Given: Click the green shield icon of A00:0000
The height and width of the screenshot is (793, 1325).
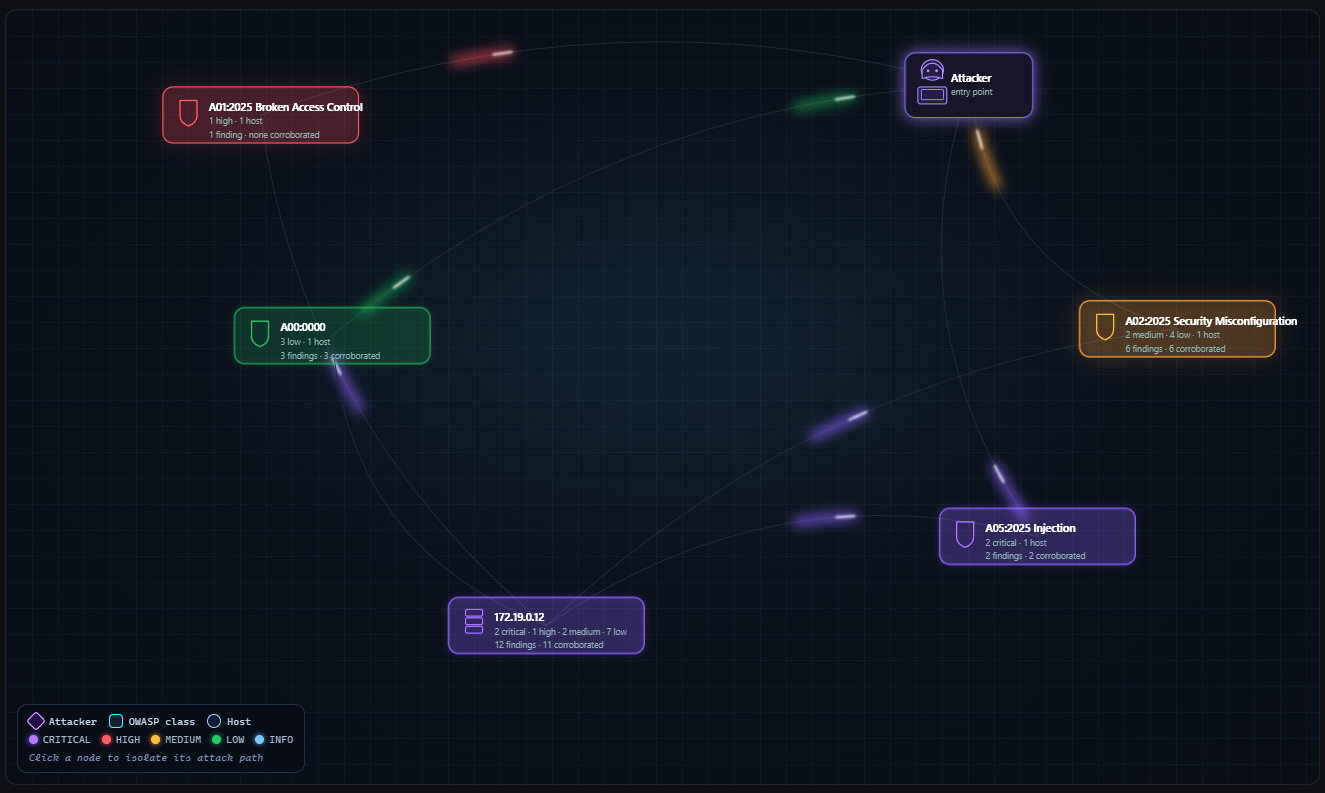Looking at the screenshot, I should [260, 334].
